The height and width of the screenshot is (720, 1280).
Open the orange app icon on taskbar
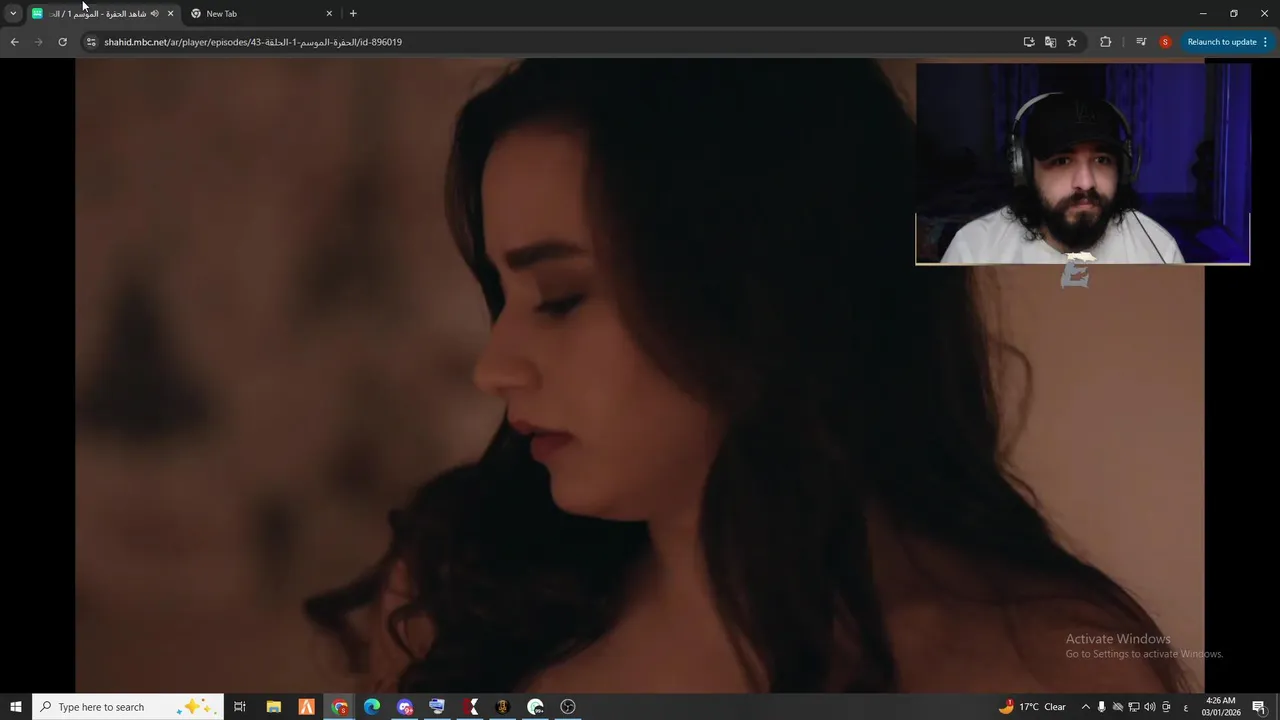[306, 707]
